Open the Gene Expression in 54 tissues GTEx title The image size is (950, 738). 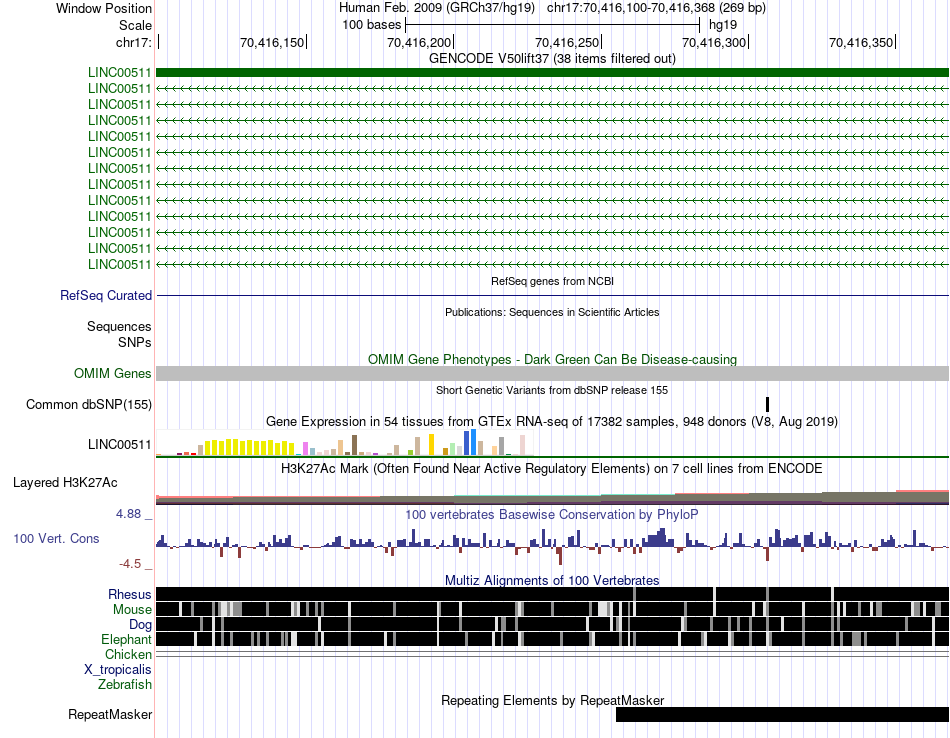click(x=552, y=421)
